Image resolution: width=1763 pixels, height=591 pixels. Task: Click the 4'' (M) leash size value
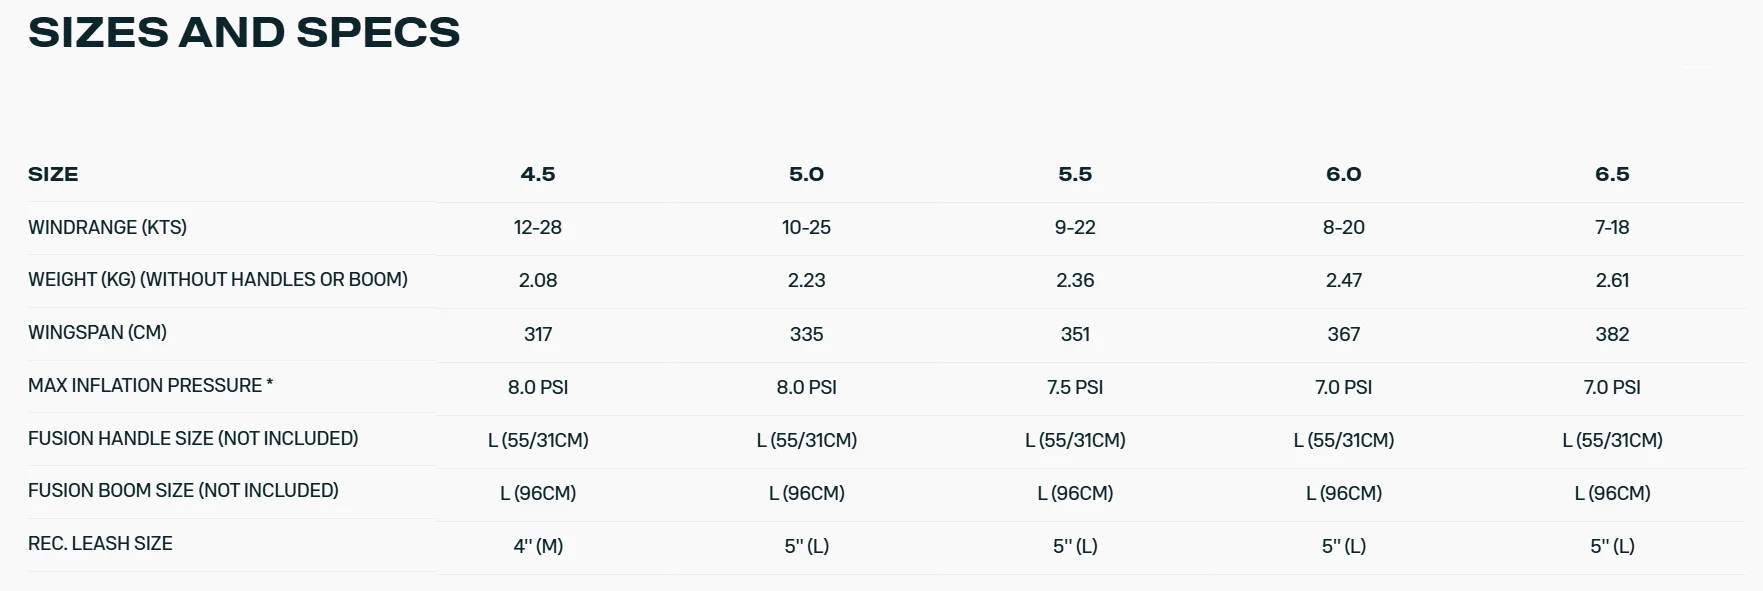pos(538,546)
